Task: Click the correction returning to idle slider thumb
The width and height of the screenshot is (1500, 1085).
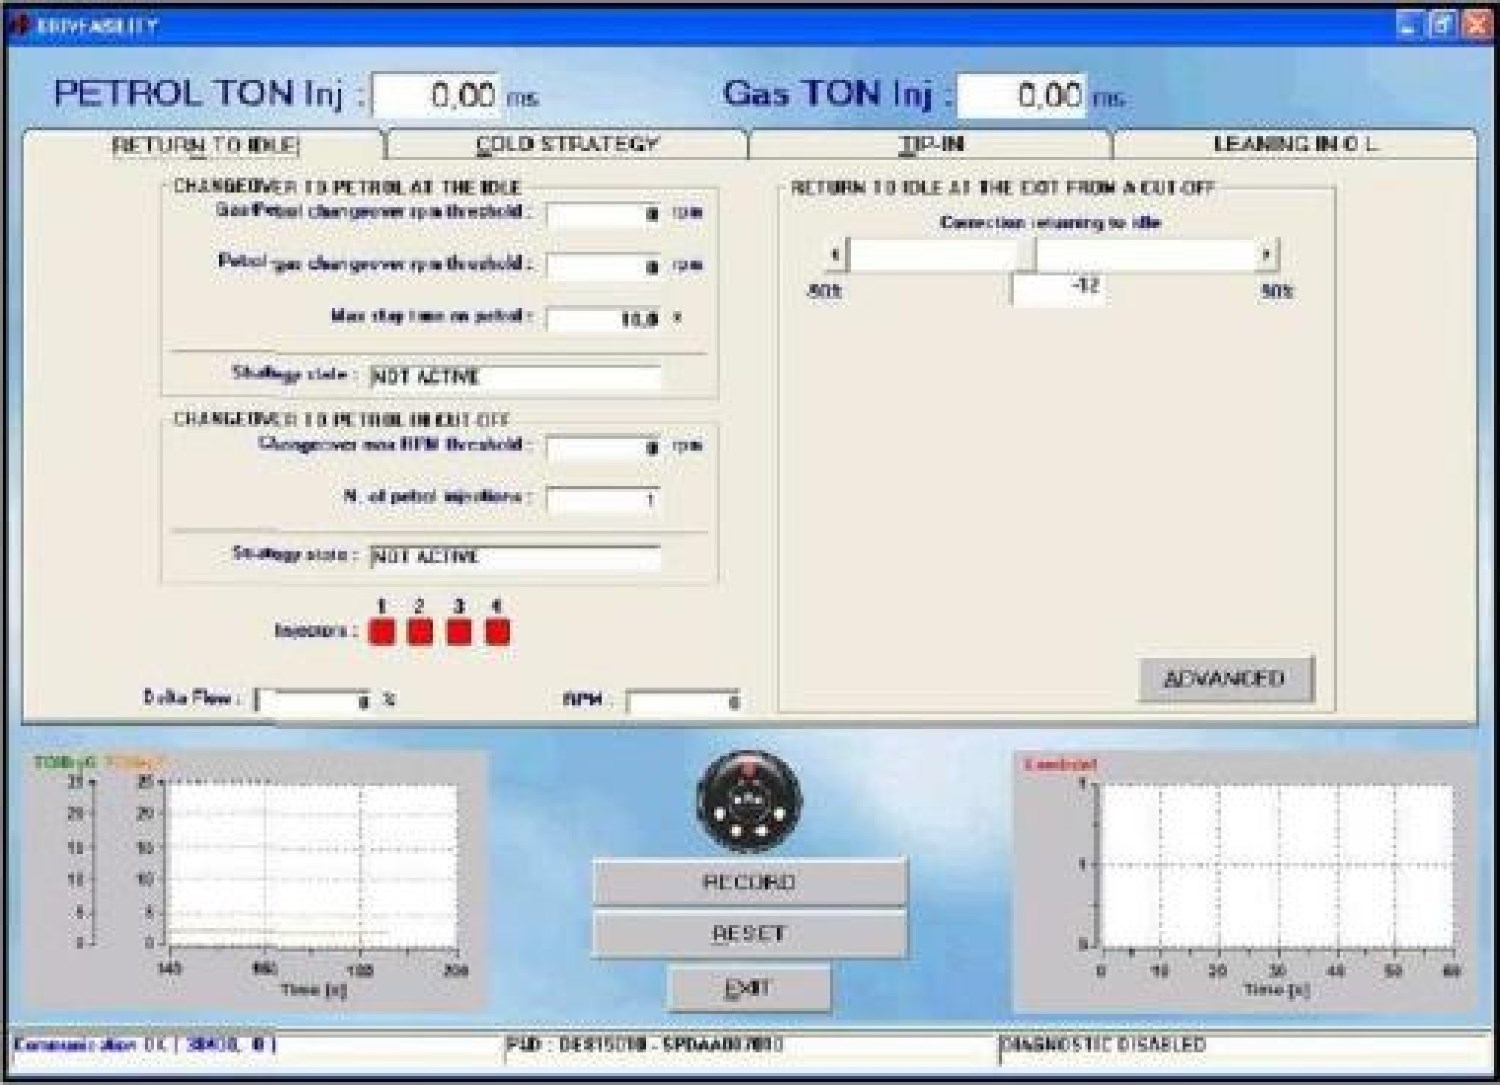Action: pos(1026,256)
